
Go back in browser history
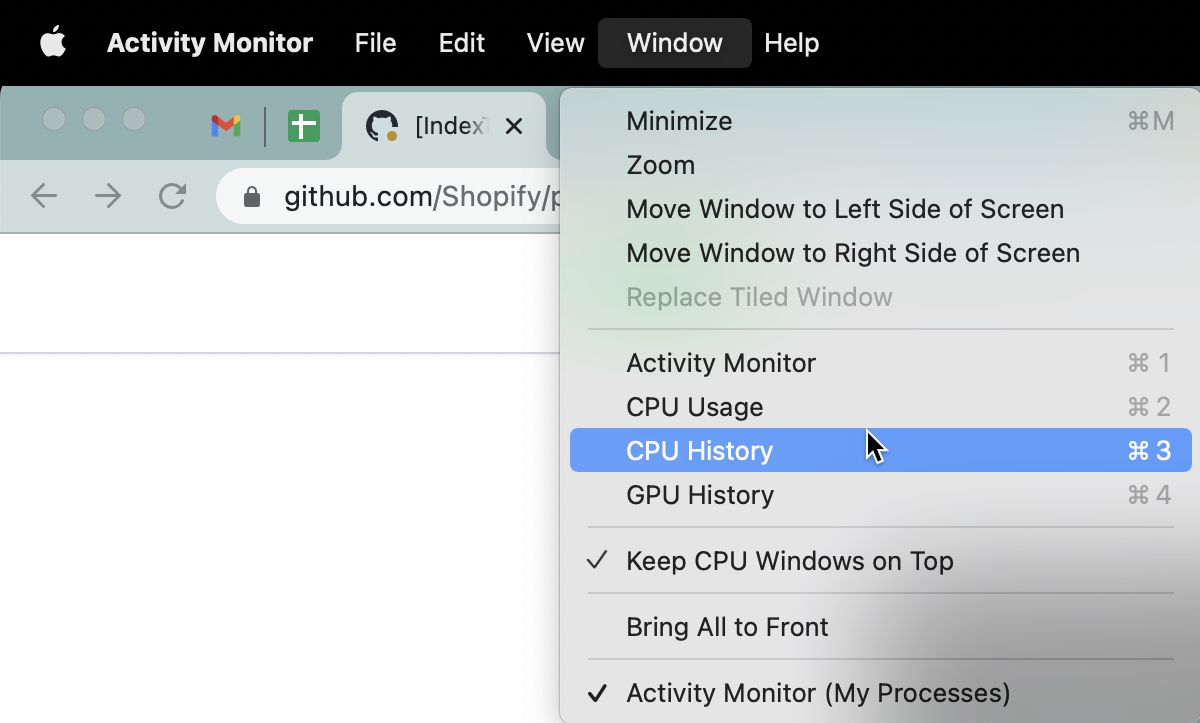44,196
